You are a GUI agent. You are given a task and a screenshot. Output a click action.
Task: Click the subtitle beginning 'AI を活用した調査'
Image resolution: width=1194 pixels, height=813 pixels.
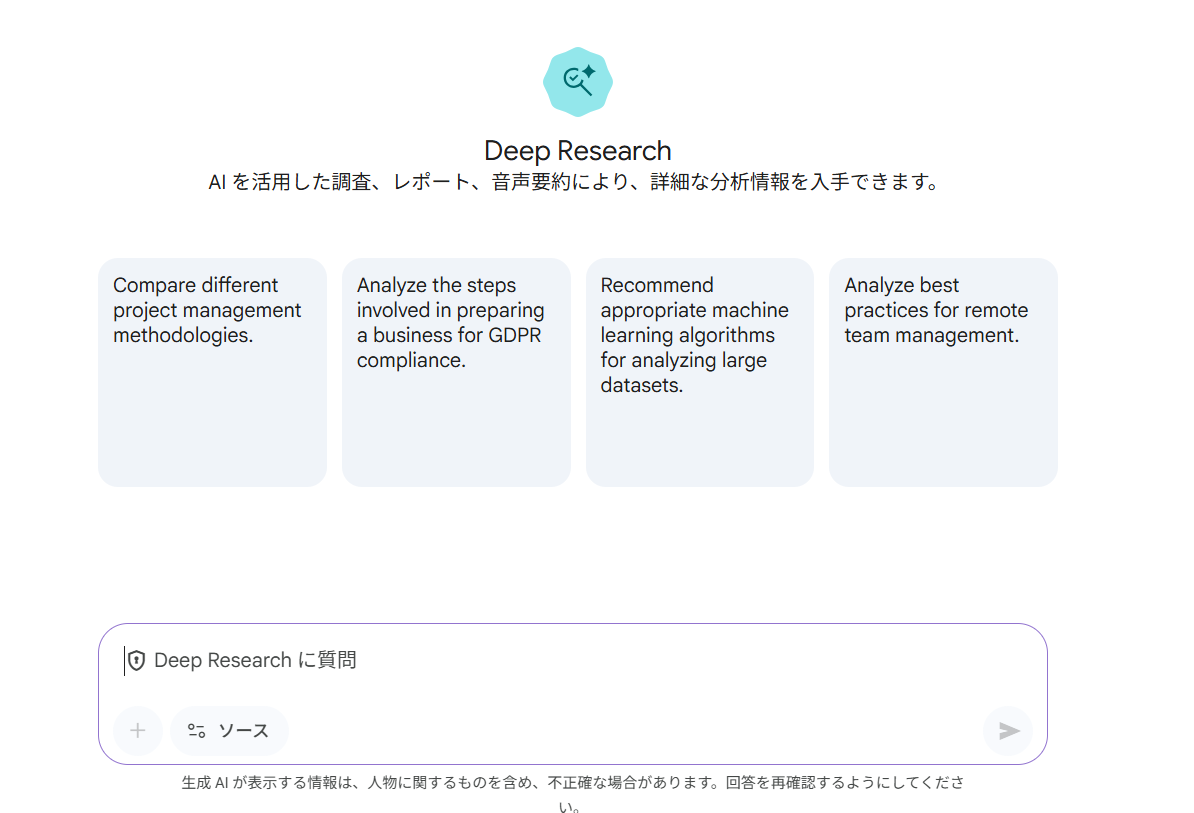pos(575,182)
